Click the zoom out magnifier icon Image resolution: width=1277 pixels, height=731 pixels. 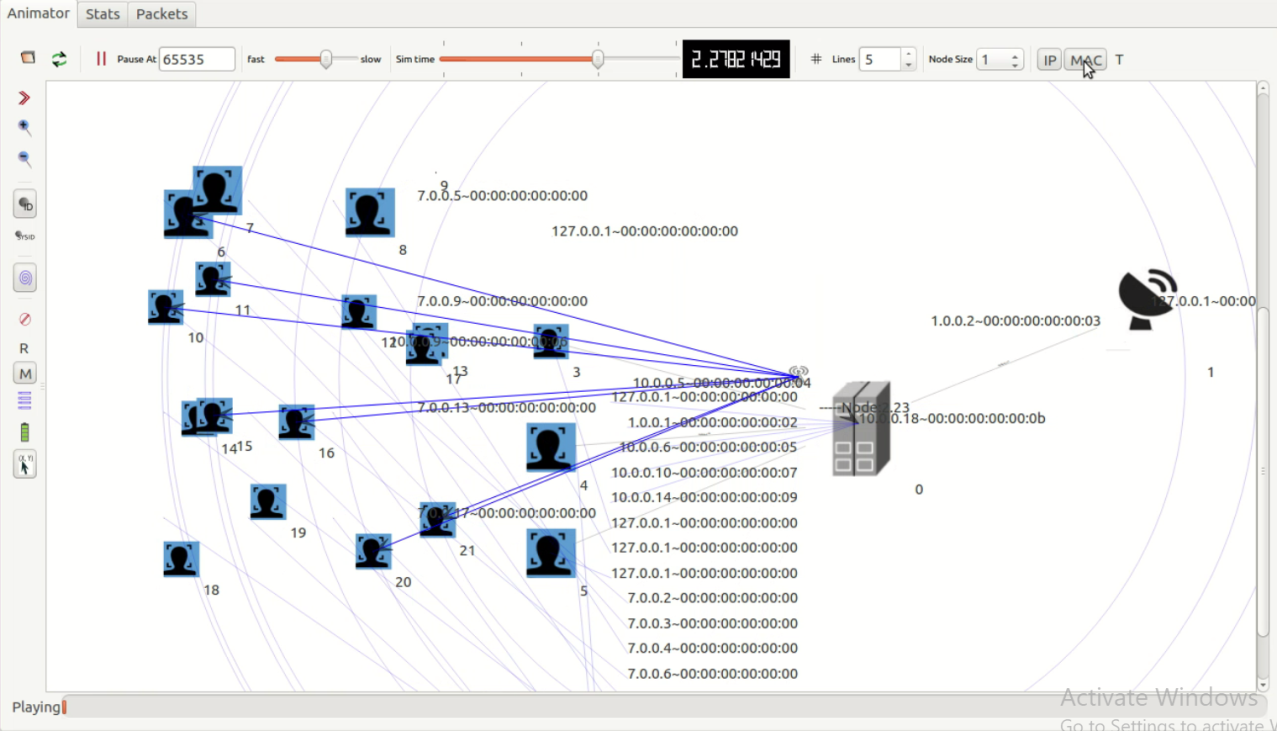click(25, 159)
